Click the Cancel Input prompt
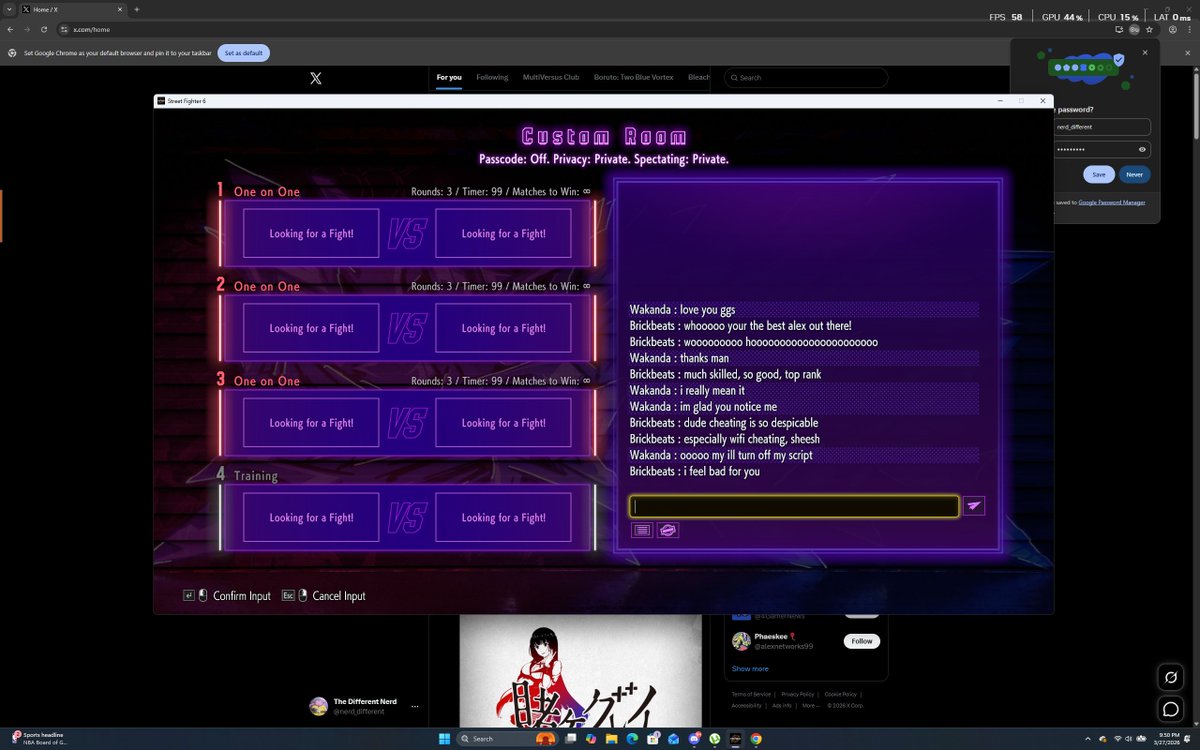The width and height of the screenshot is (1200, 750). 324,595
